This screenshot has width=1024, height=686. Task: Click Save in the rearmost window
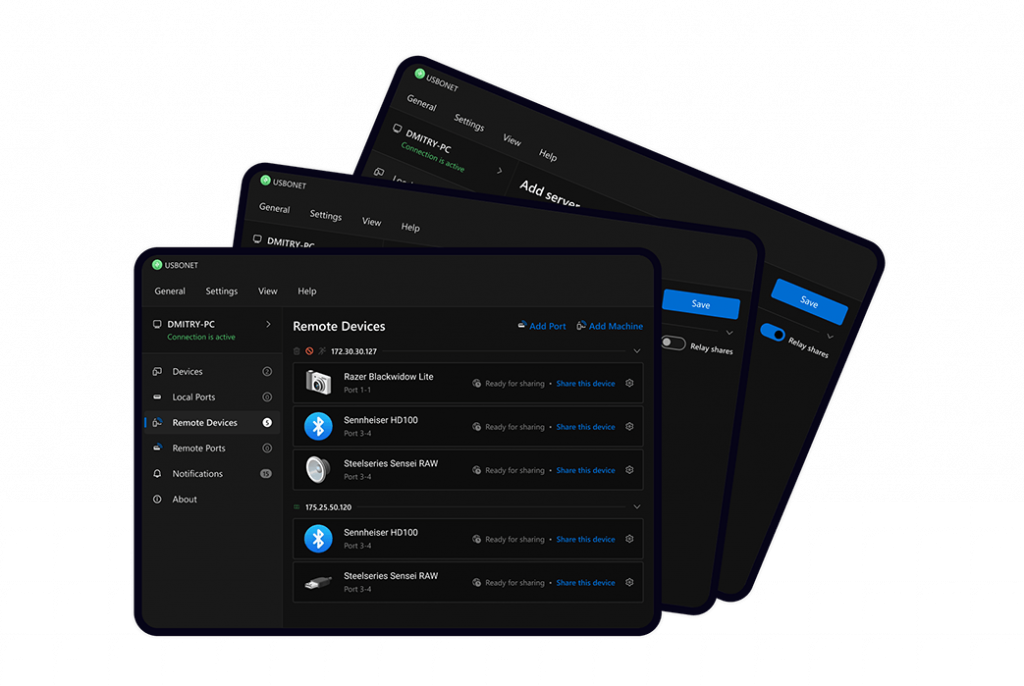(810, 301)
